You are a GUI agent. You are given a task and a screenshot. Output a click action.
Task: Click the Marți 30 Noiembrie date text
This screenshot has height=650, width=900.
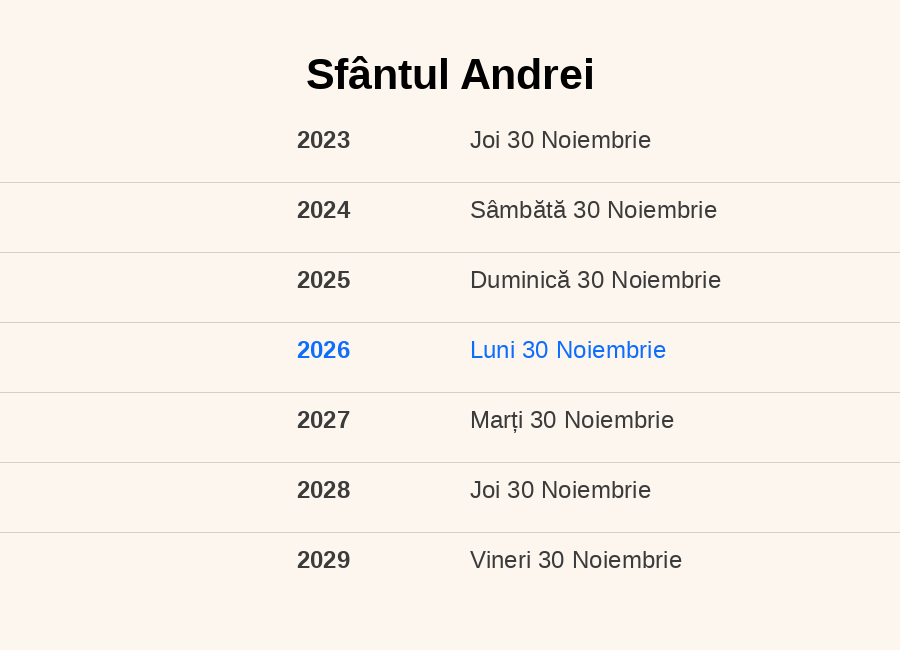(571, 420)
